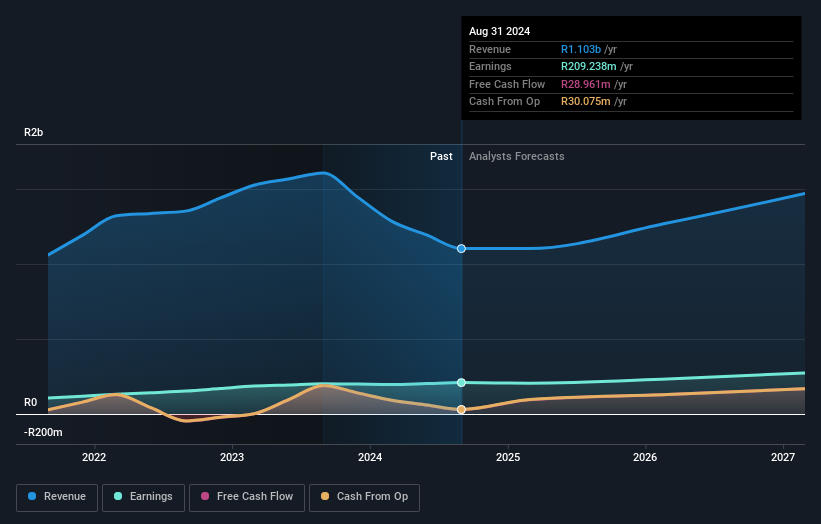The image size is (821, 524).
Task: Click the orange Cash From Op legend dot
Action: pyautogui.click(x=325, y=496)
